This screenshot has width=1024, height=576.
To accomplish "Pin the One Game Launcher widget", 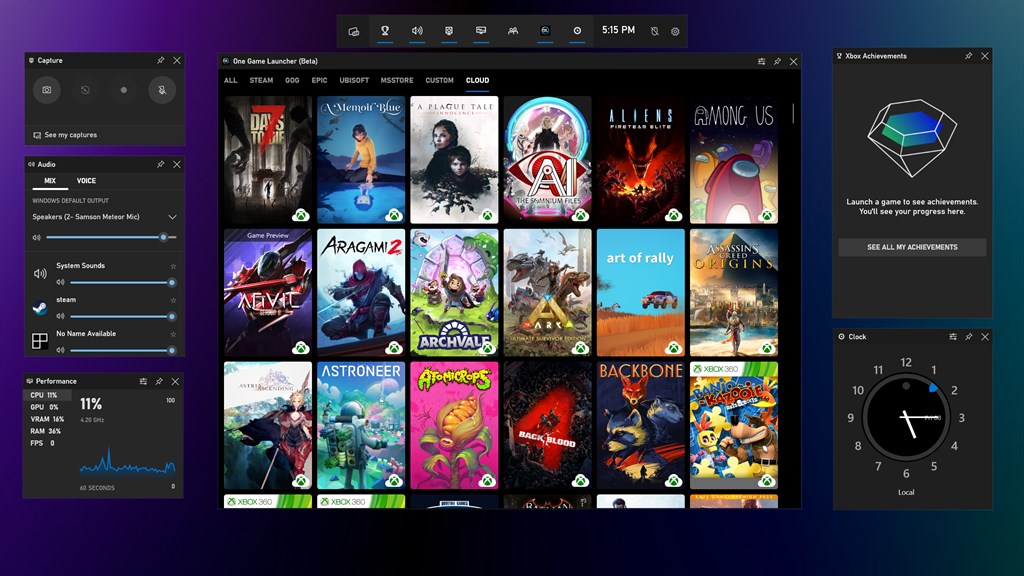I will tap(777, 61).
